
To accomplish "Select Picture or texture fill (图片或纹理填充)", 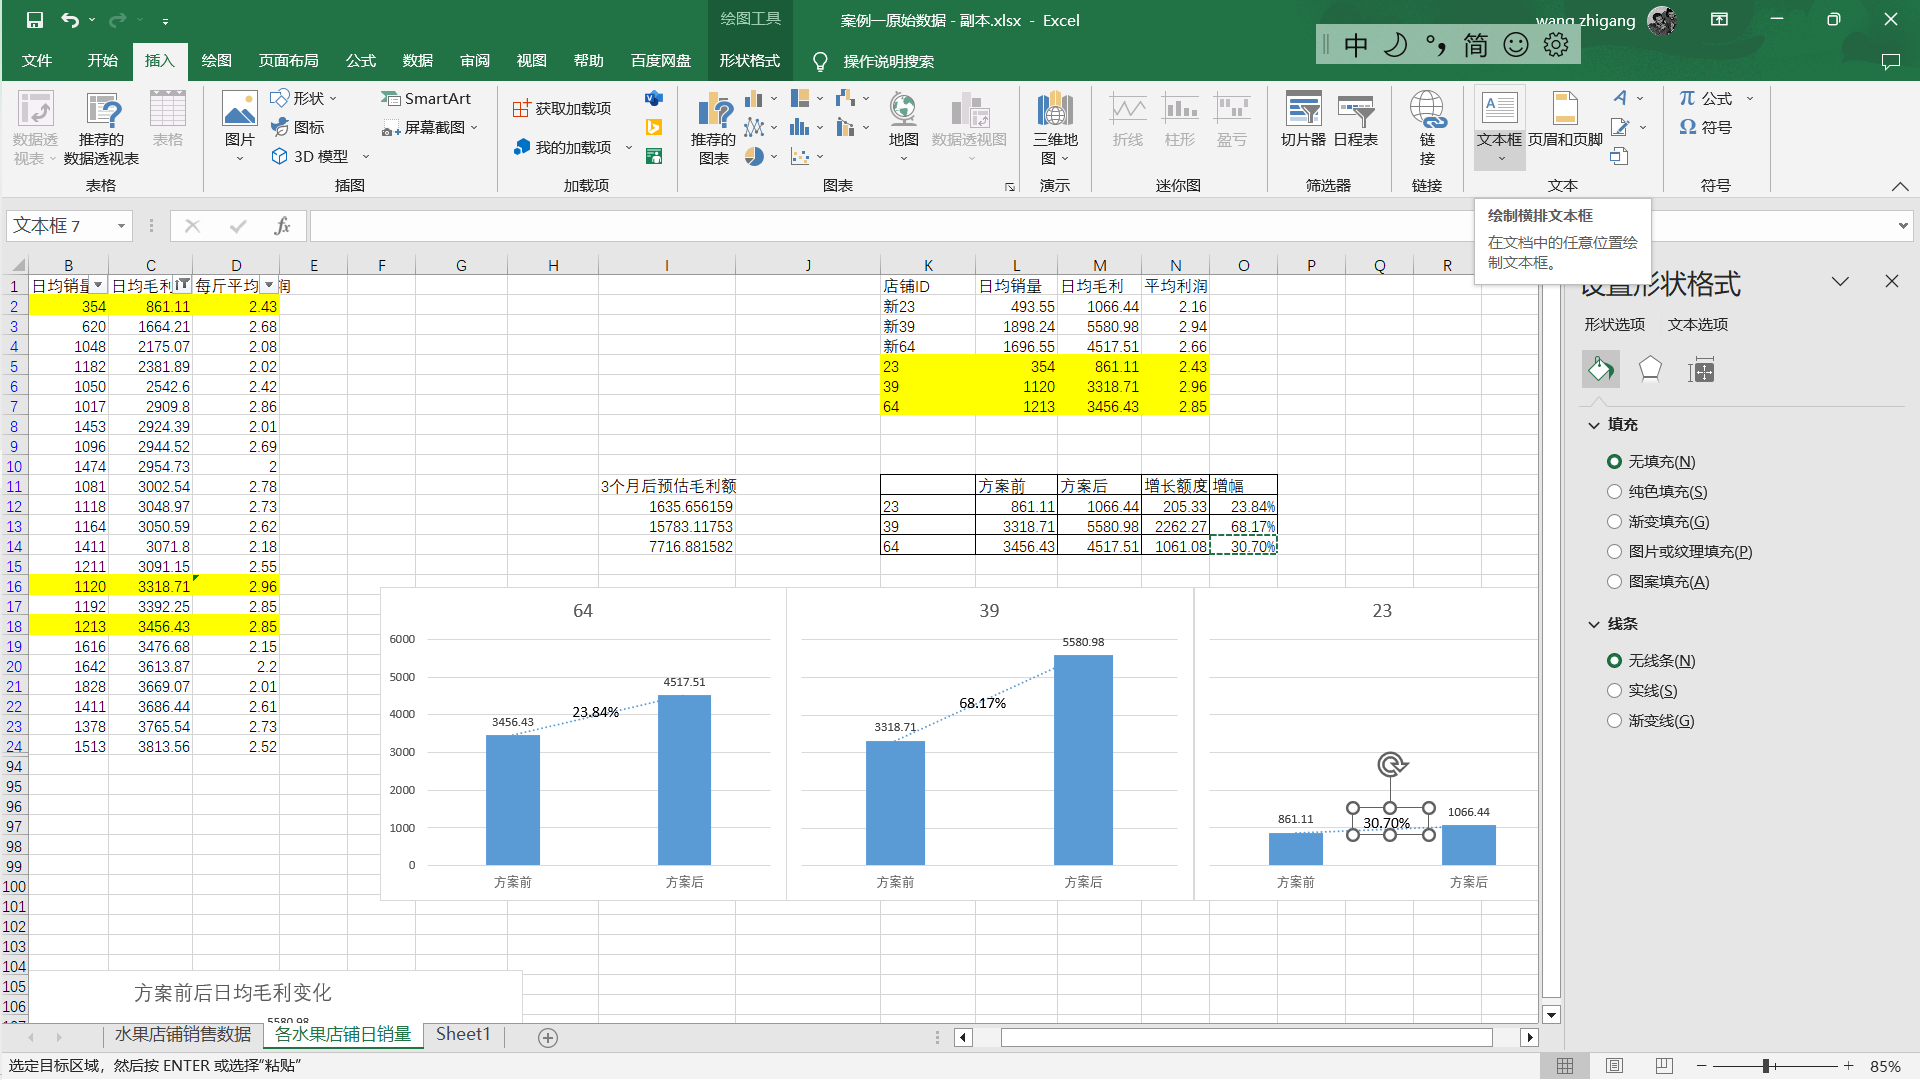I will click(1679, 551).
